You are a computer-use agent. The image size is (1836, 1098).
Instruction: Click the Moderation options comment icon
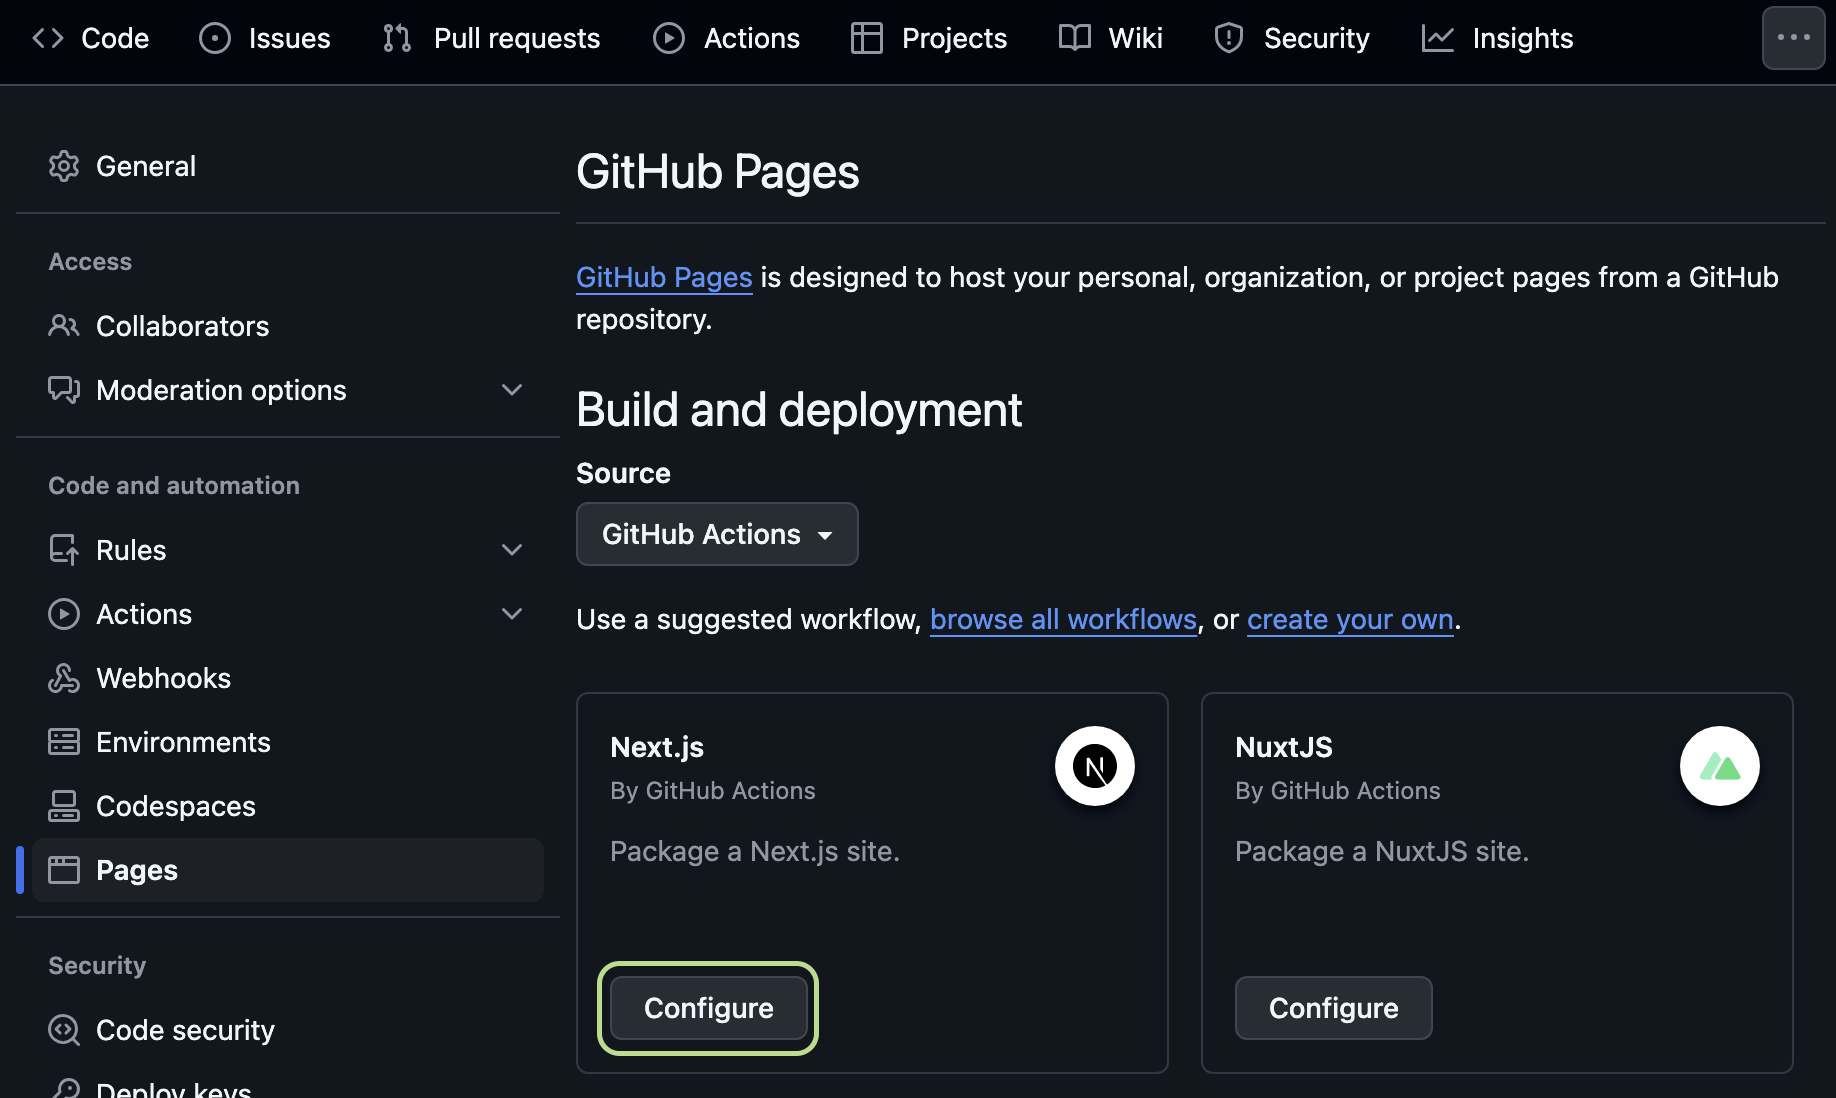pyautogui.click(x=64, y=390)
